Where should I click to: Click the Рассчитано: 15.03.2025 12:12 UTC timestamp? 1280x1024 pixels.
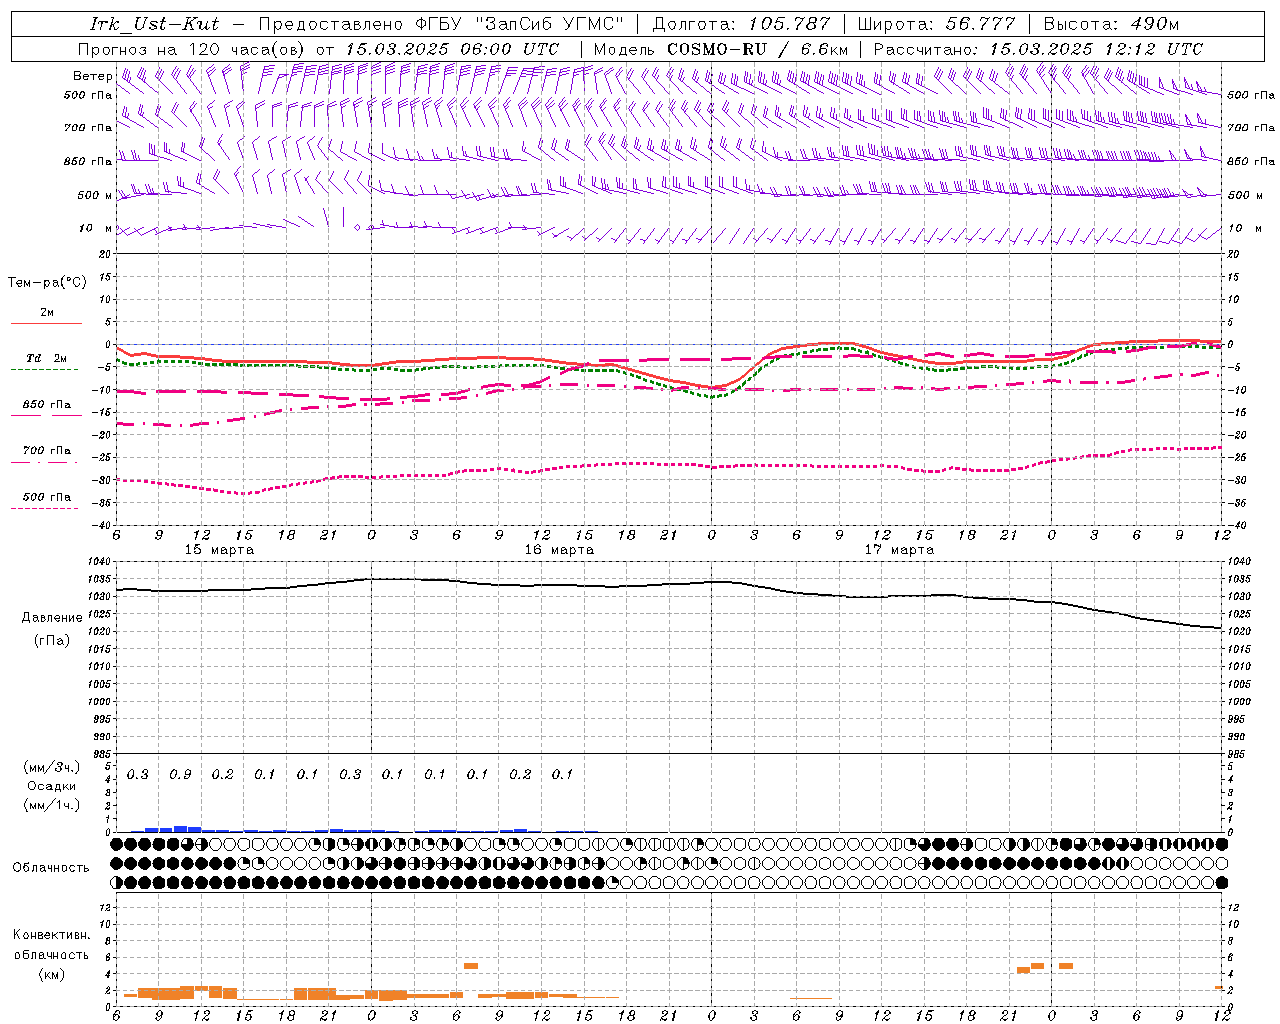coord(1038,49)
